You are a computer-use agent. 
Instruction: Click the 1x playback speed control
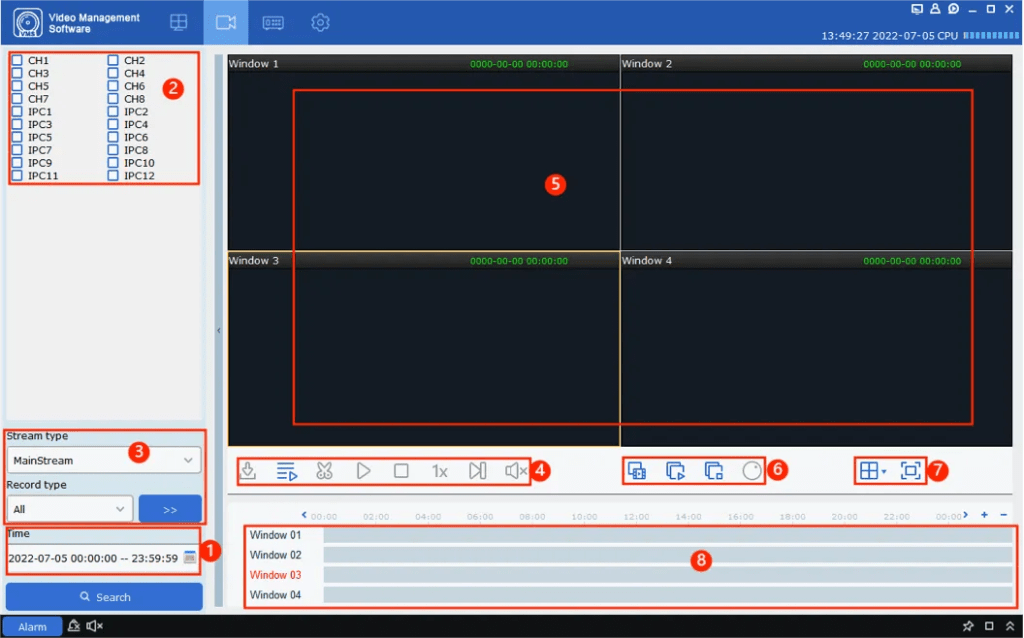pos(439,471)
